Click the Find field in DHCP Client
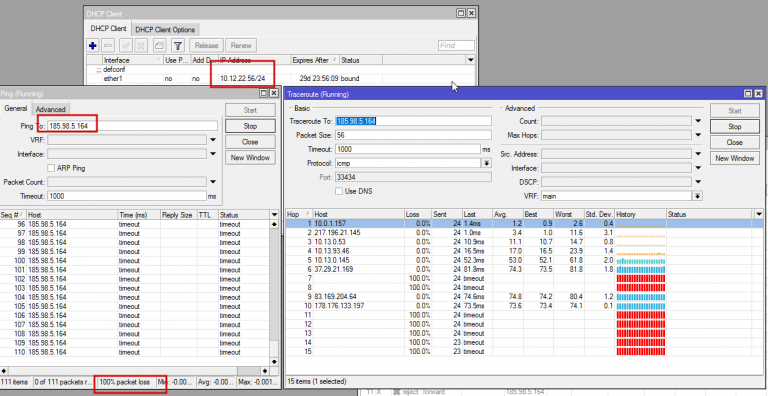The height and width of the screenshot is (396, 768). tap(456, 46)
